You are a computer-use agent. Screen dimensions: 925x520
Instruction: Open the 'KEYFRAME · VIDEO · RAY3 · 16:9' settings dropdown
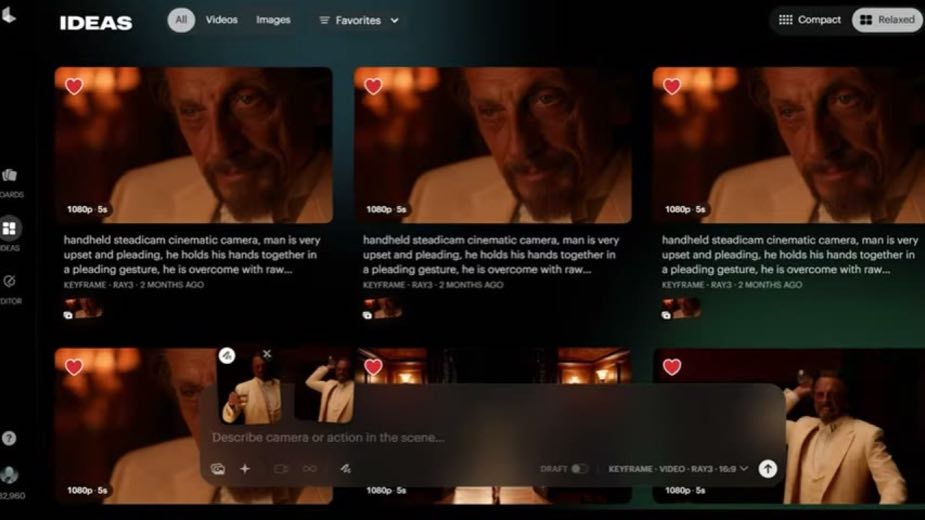click(x=678, y=469)
